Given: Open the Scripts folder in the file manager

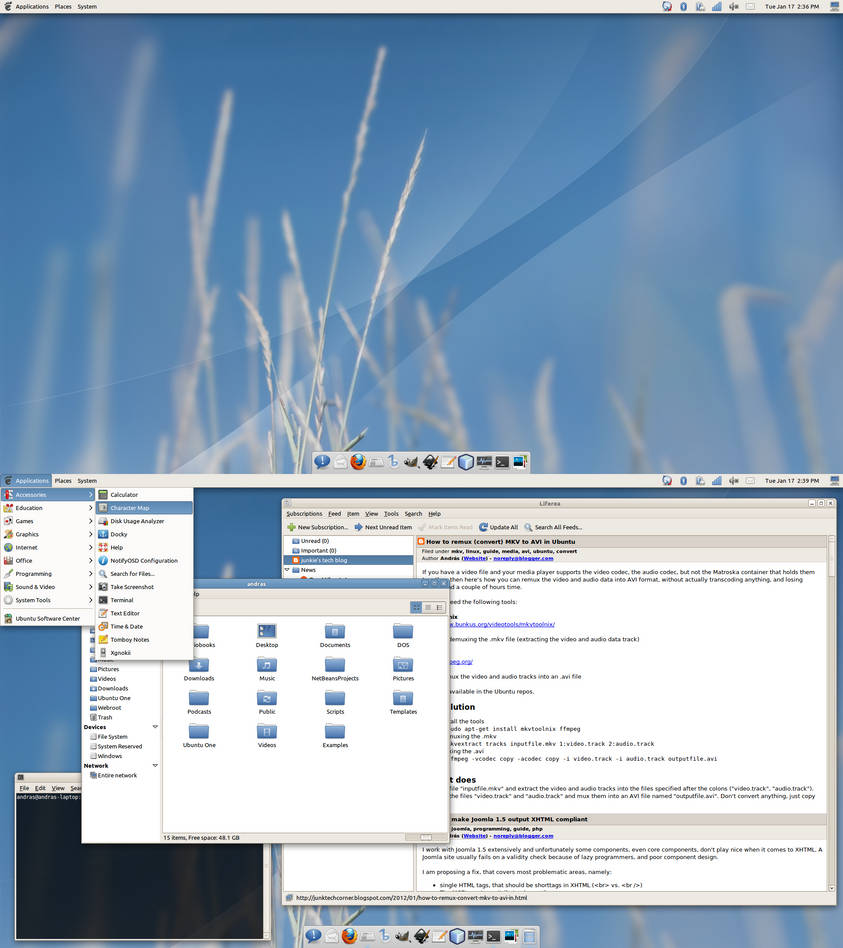Looking at the screenshot, I should [x=335, y=702].
